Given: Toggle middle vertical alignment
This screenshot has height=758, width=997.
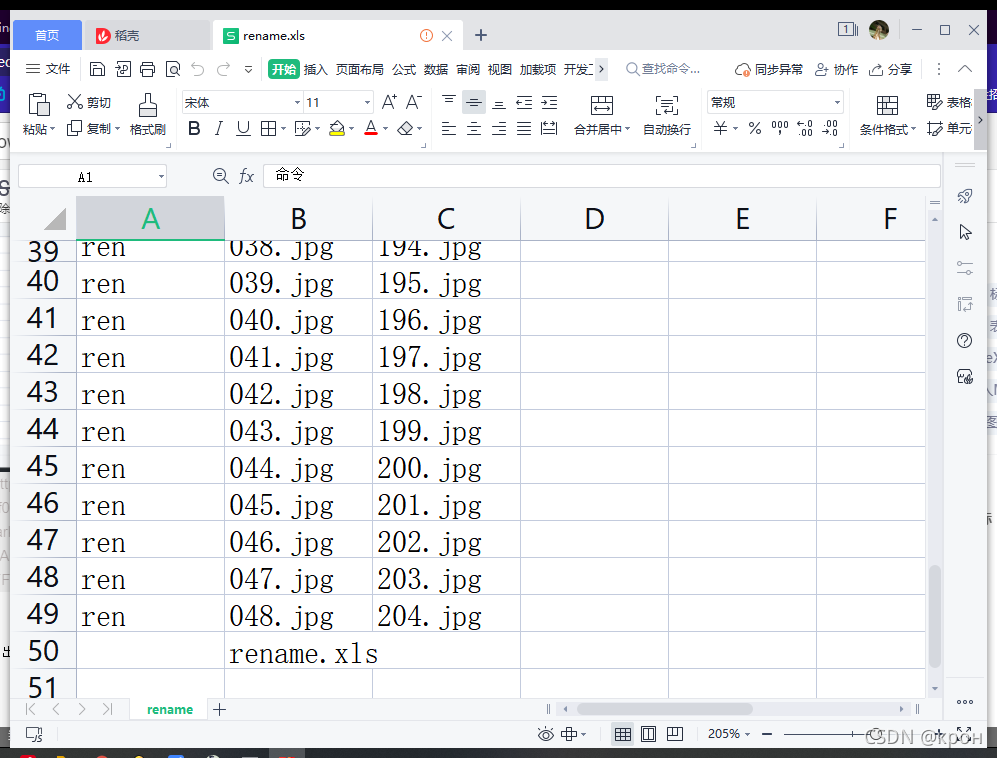Looking at the screenshot, I should [474, 102].
